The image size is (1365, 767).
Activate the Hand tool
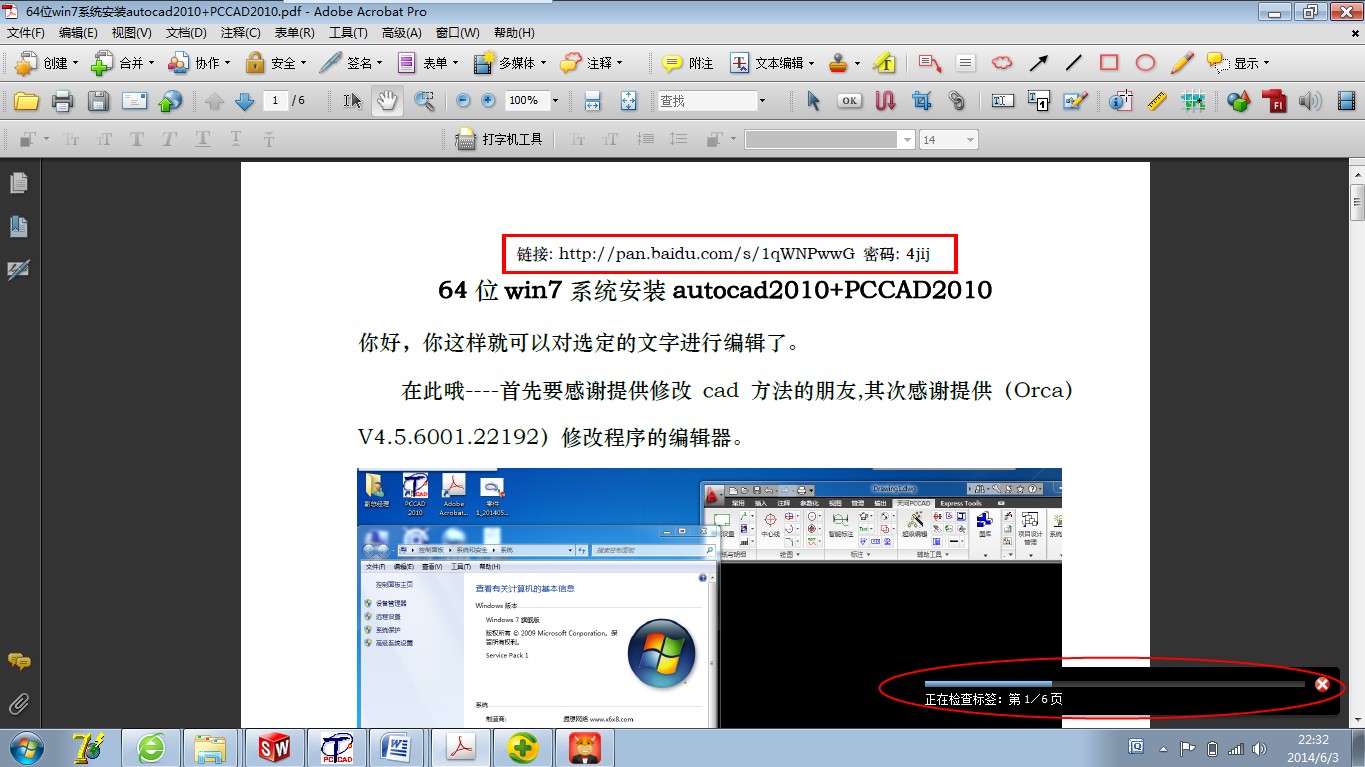pos(388,101)
